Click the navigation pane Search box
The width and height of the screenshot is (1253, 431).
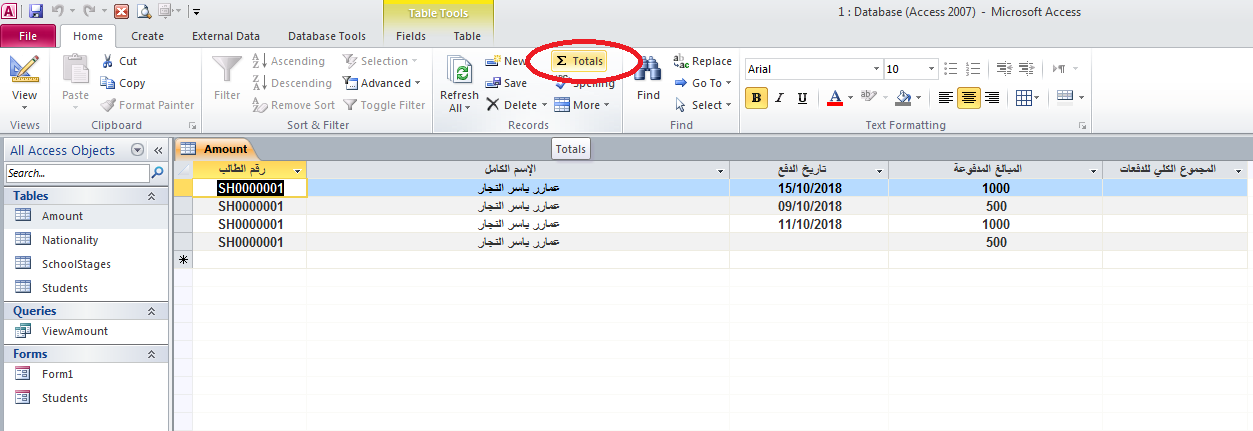[77, 173]
